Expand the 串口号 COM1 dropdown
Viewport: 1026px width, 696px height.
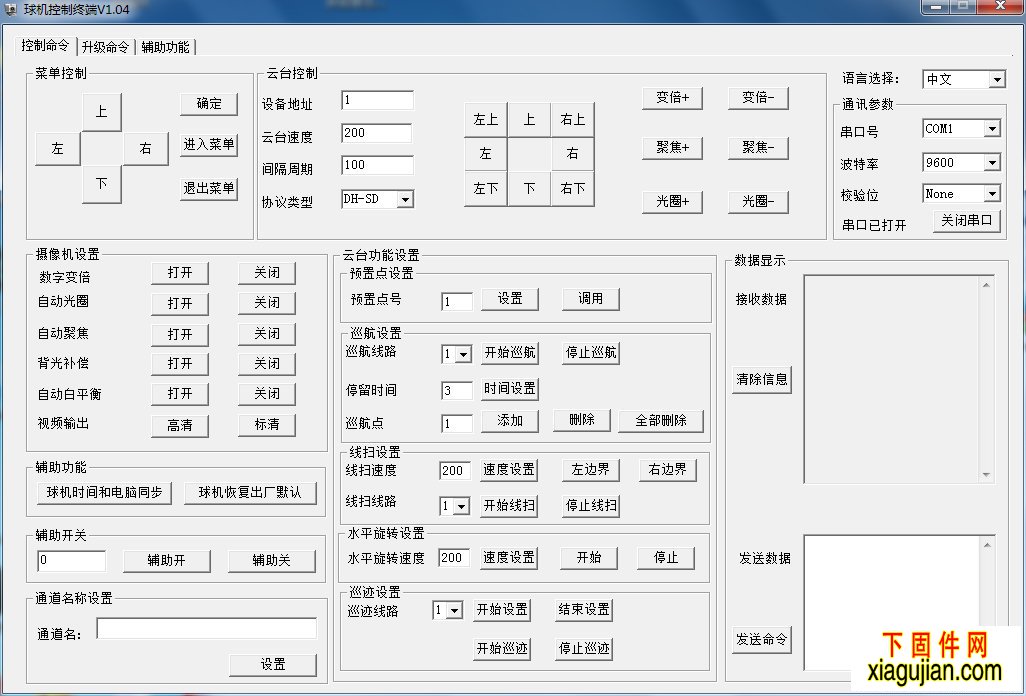pos(992,129)
